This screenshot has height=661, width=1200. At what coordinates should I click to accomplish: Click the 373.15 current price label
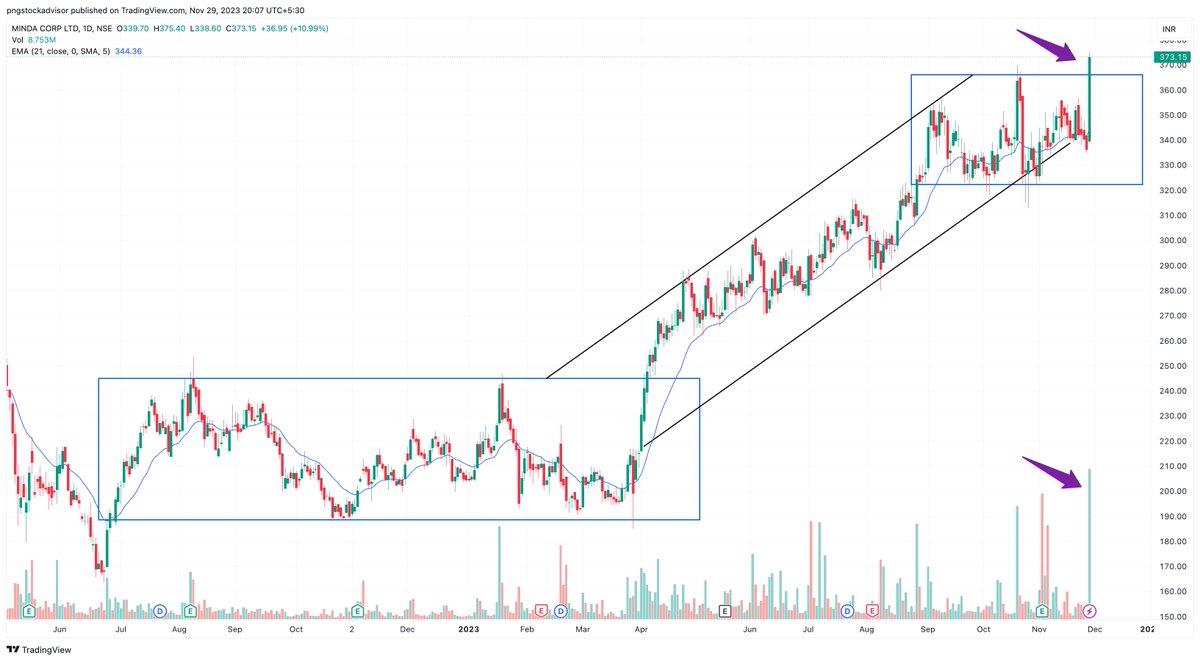pyautogui.click(x=1170, y=57)
